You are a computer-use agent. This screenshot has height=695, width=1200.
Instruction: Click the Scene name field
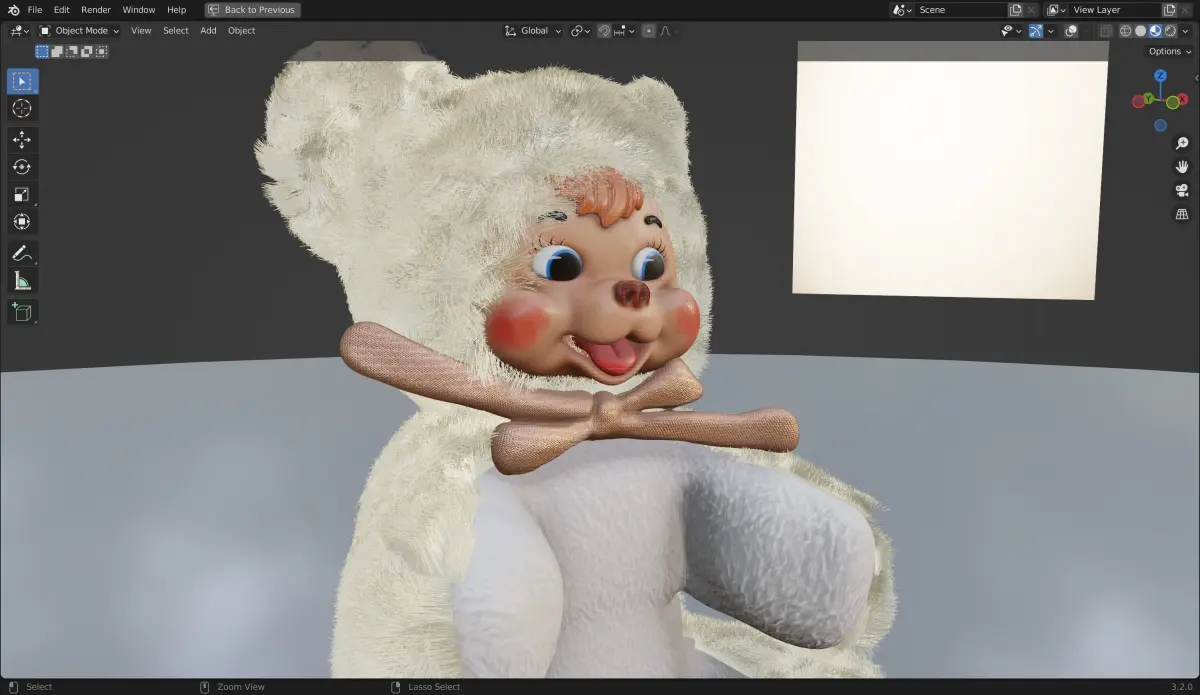[x=961, y=10]
